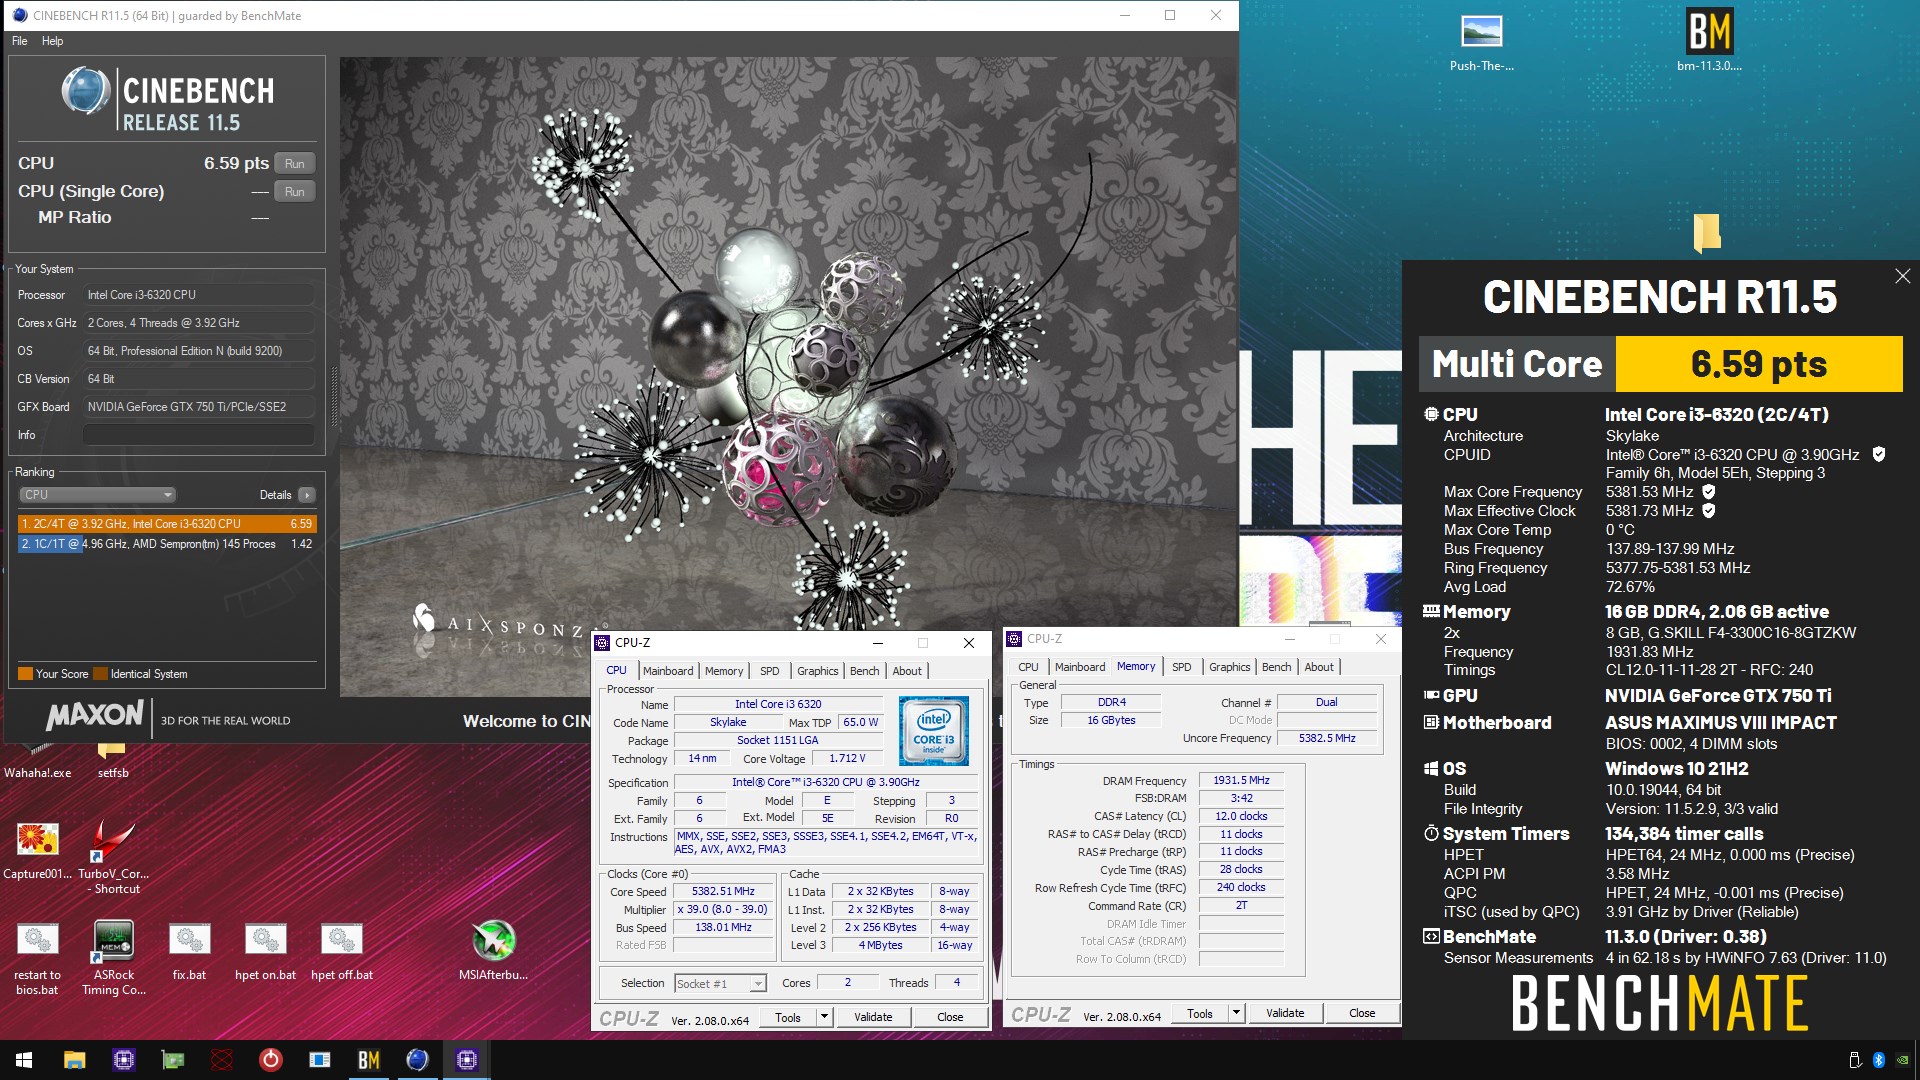Click the green graphics card taskbar icon
The width and height of the screenshot is (1920, 1080).
tap(172, 1060)
